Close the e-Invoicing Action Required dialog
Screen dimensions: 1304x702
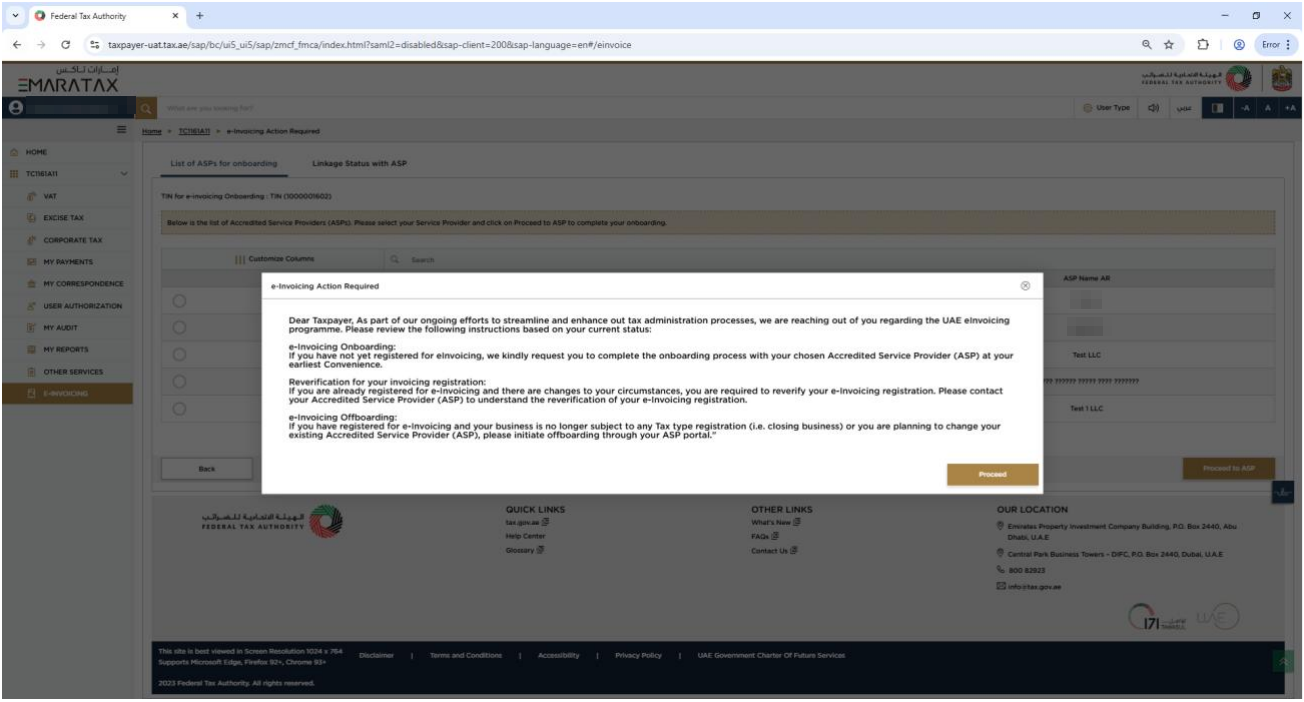[1025, 285]
